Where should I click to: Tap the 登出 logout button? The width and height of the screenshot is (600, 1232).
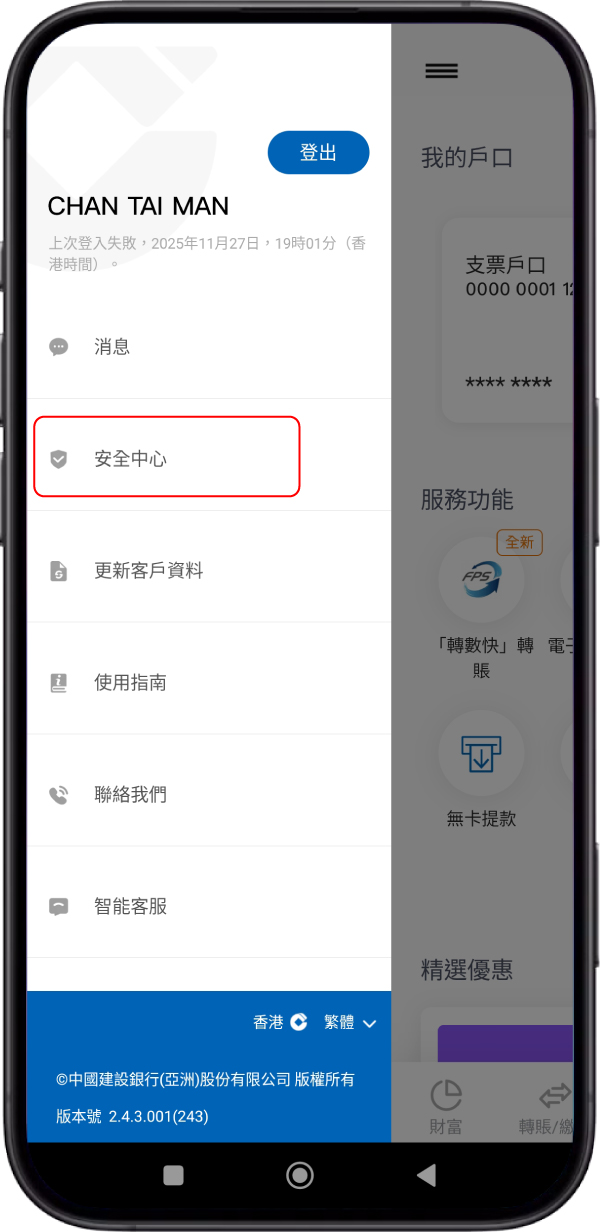(x=319, y=153)
